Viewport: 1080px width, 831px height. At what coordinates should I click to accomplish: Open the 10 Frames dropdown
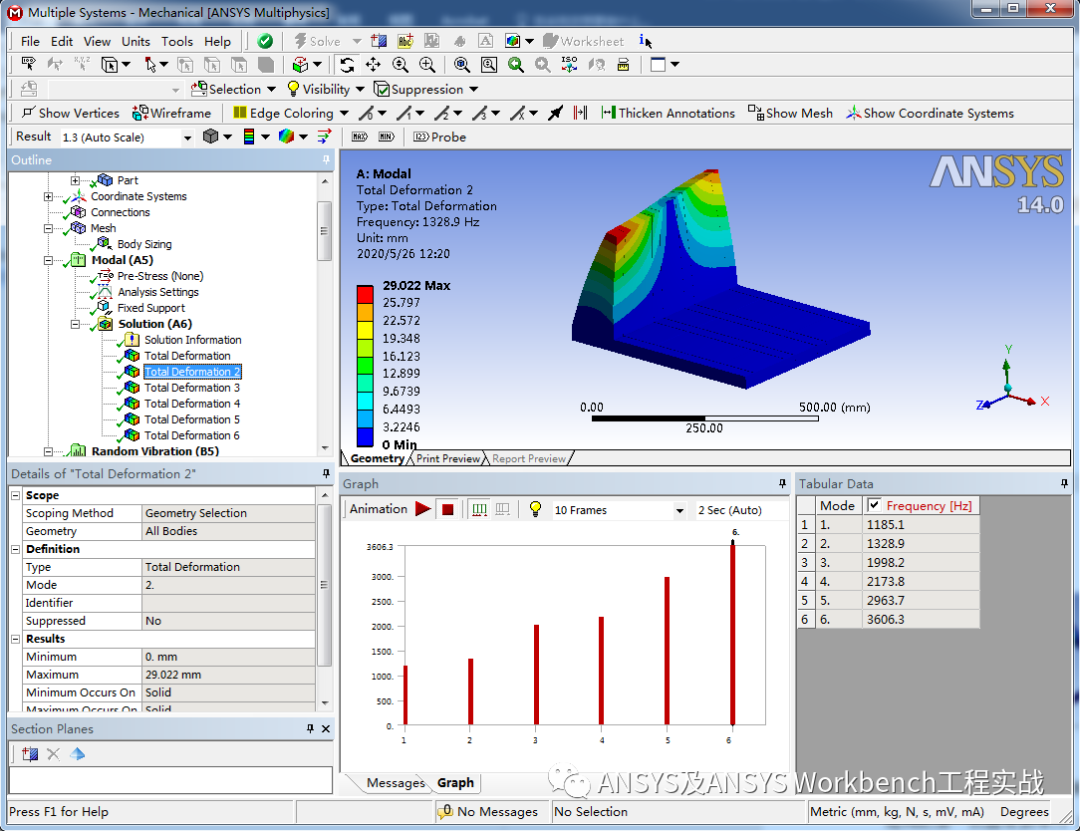(680, 511)
